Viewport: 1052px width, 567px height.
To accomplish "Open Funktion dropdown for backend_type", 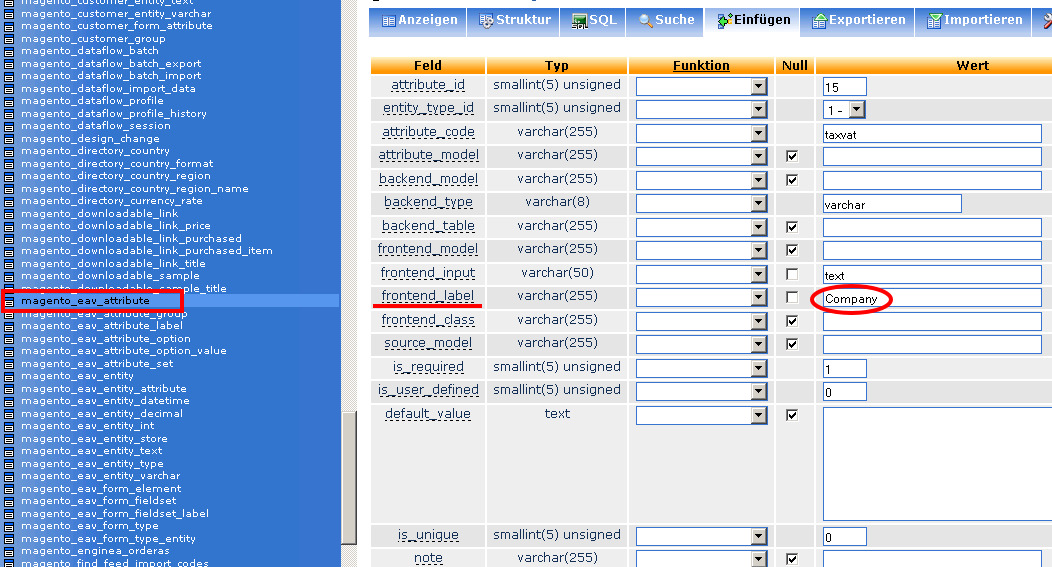I will click(701, 203).
